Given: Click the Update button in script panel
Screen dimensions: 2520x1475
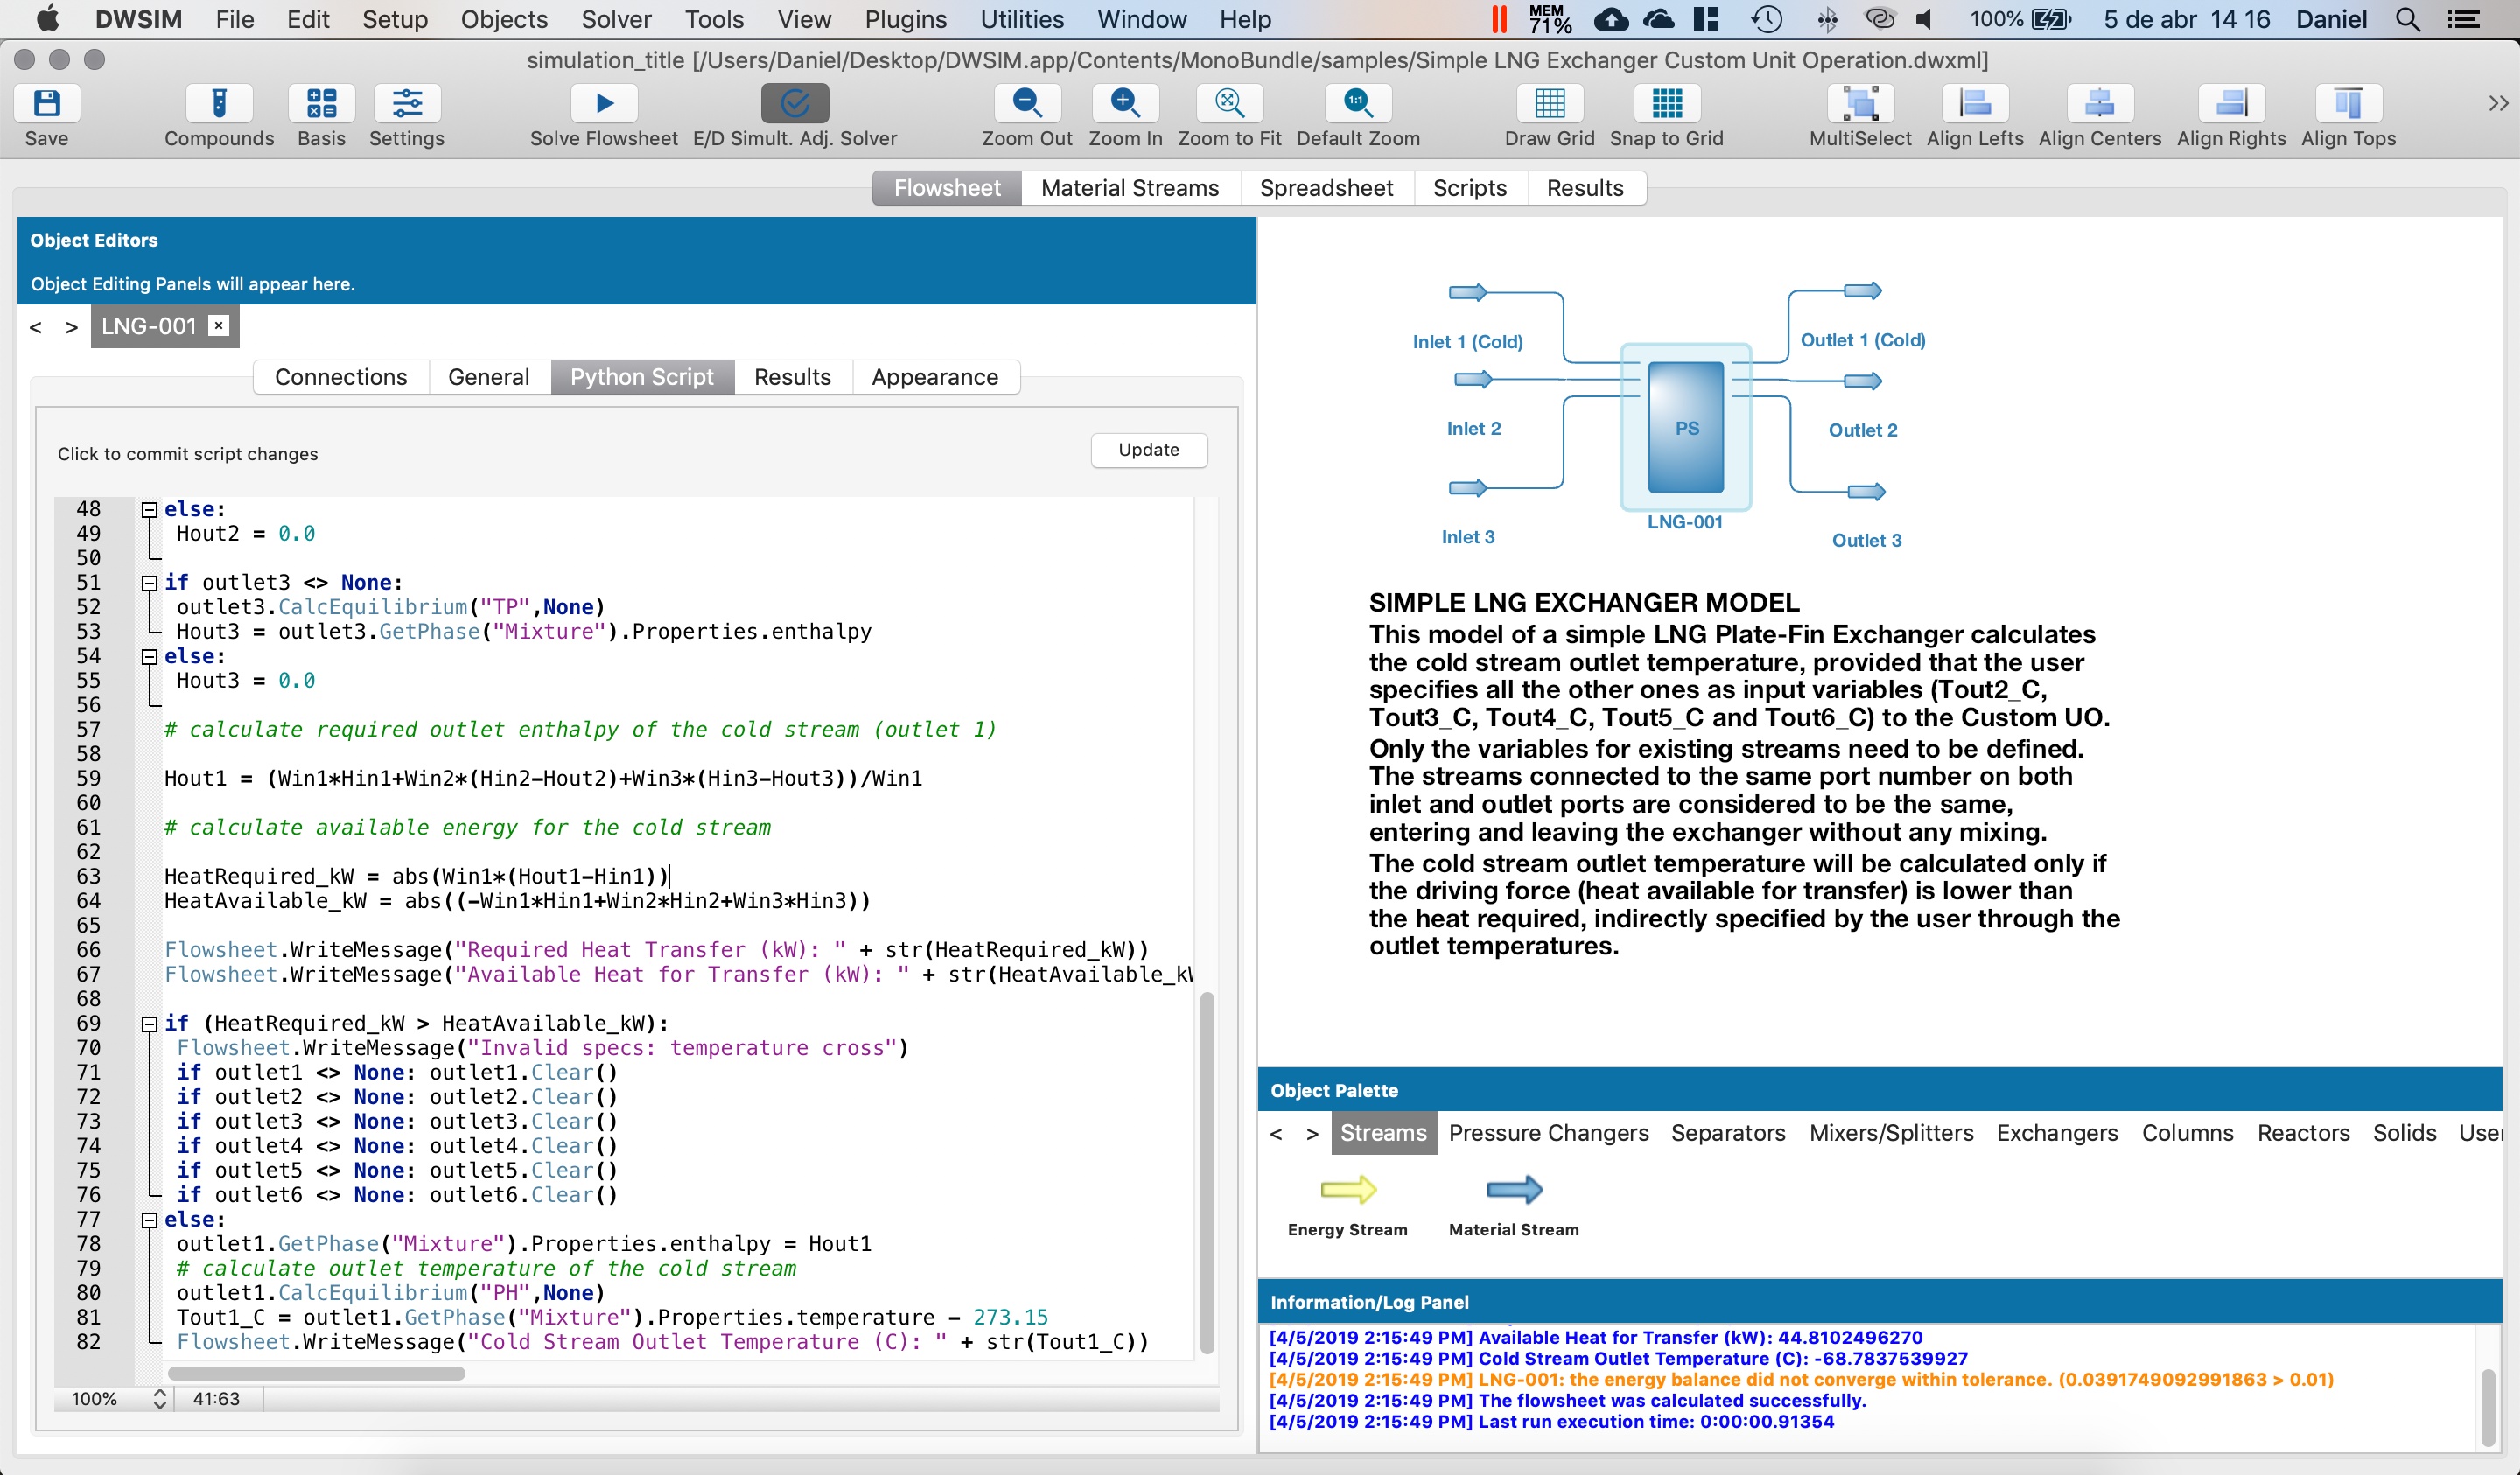Looking at the screenshot, I should point(1147,450).
